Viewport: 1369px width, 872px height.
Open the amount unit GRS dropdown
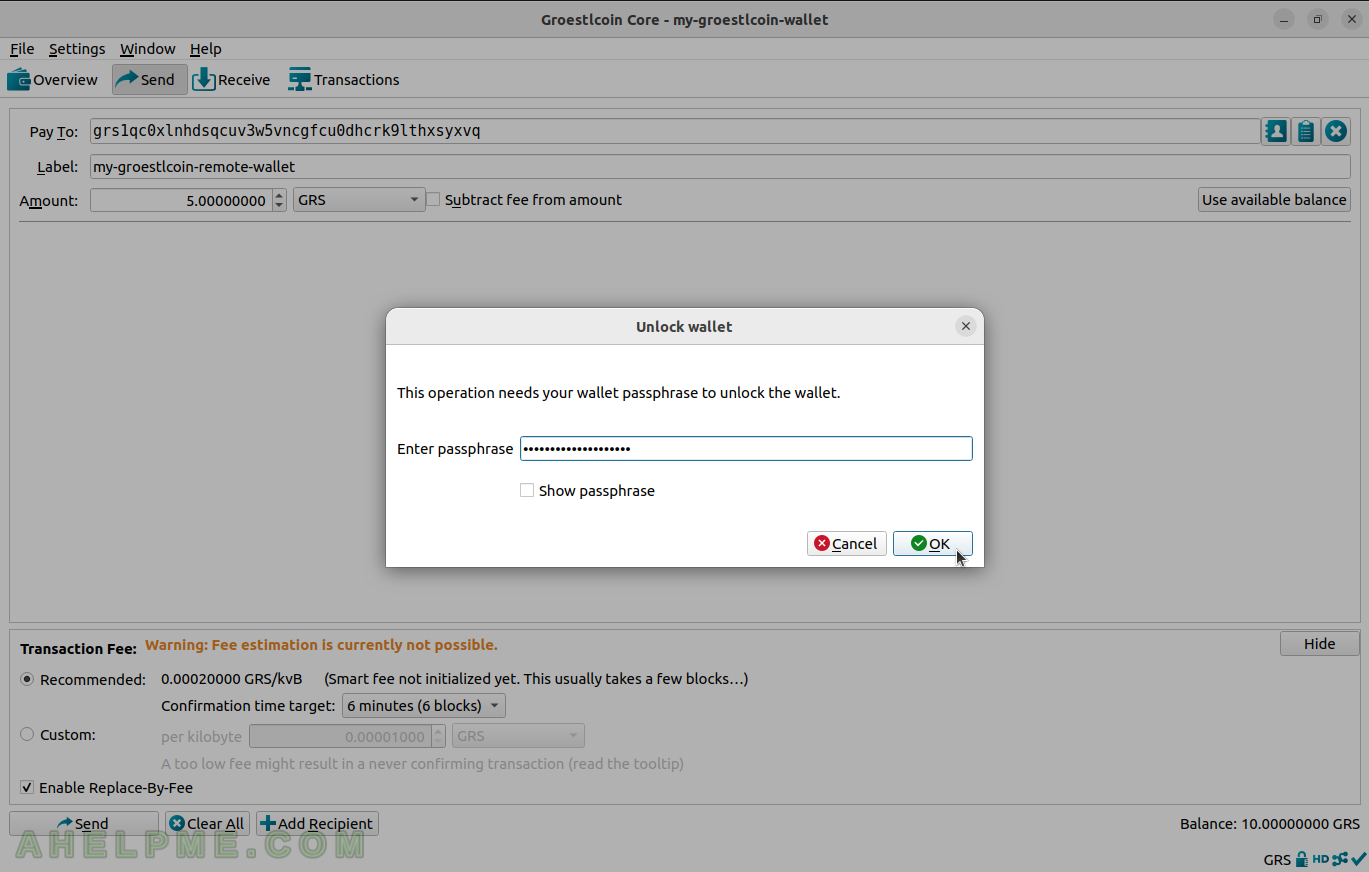click(x=359, y=200)
